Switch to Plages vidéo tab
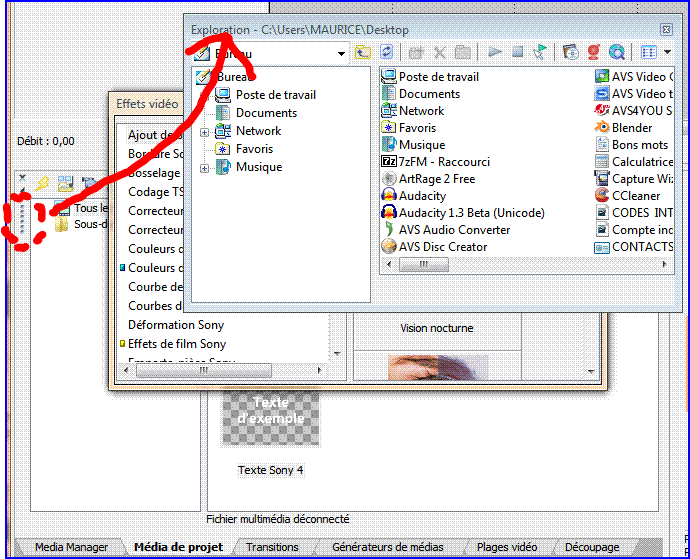This screenshot has width=690, height=559. 507,547
